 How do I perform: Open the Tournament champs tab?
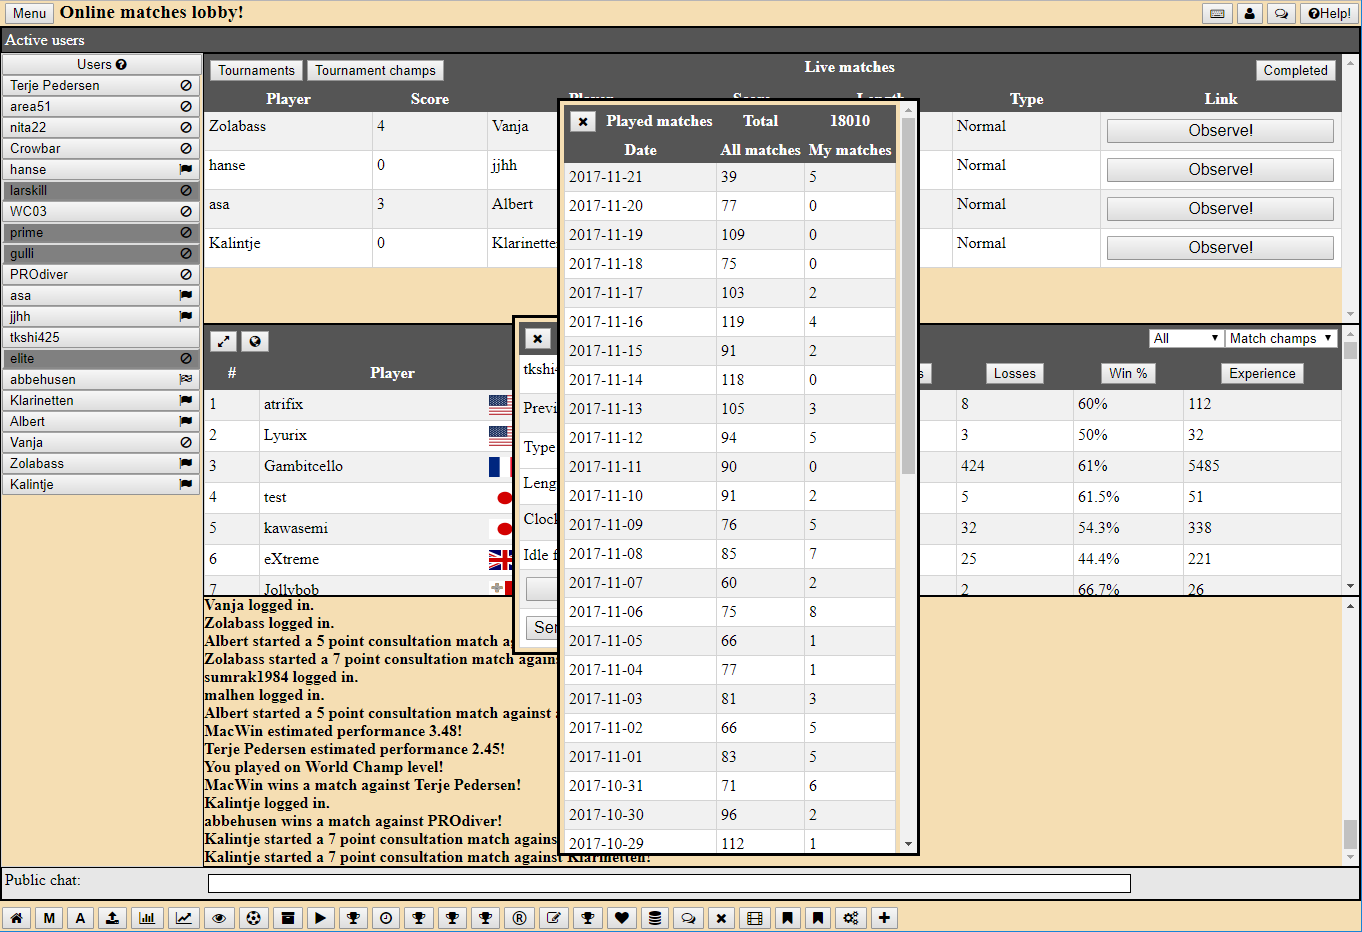click(375, 70)
